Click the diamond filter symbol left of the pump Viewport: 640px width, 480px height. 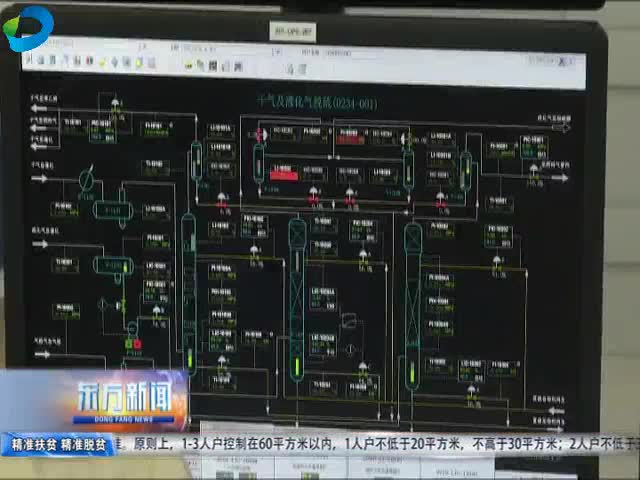tap(102, 304)
